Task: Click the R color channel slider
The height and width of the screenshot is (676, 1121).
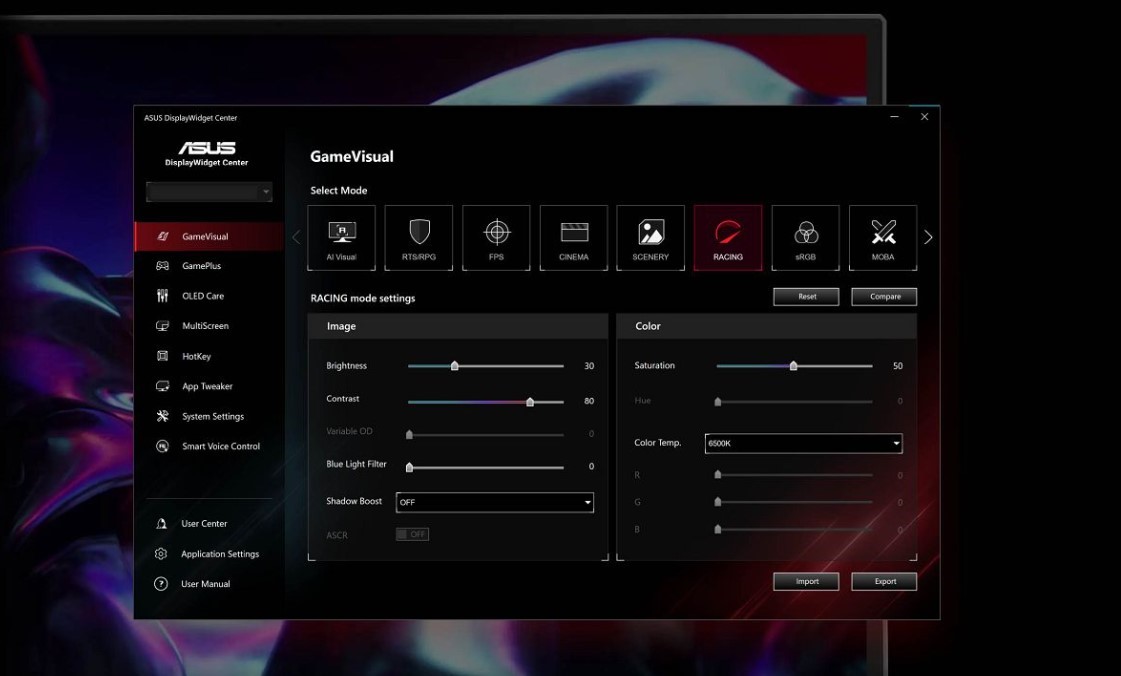Action: click(x=794, y=474)
